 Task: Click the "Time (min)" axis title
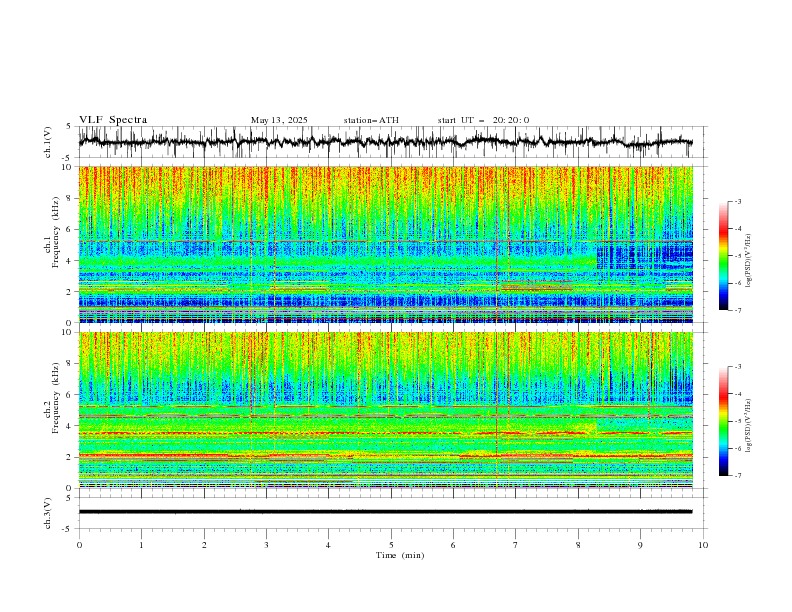(x=400, y=555)
